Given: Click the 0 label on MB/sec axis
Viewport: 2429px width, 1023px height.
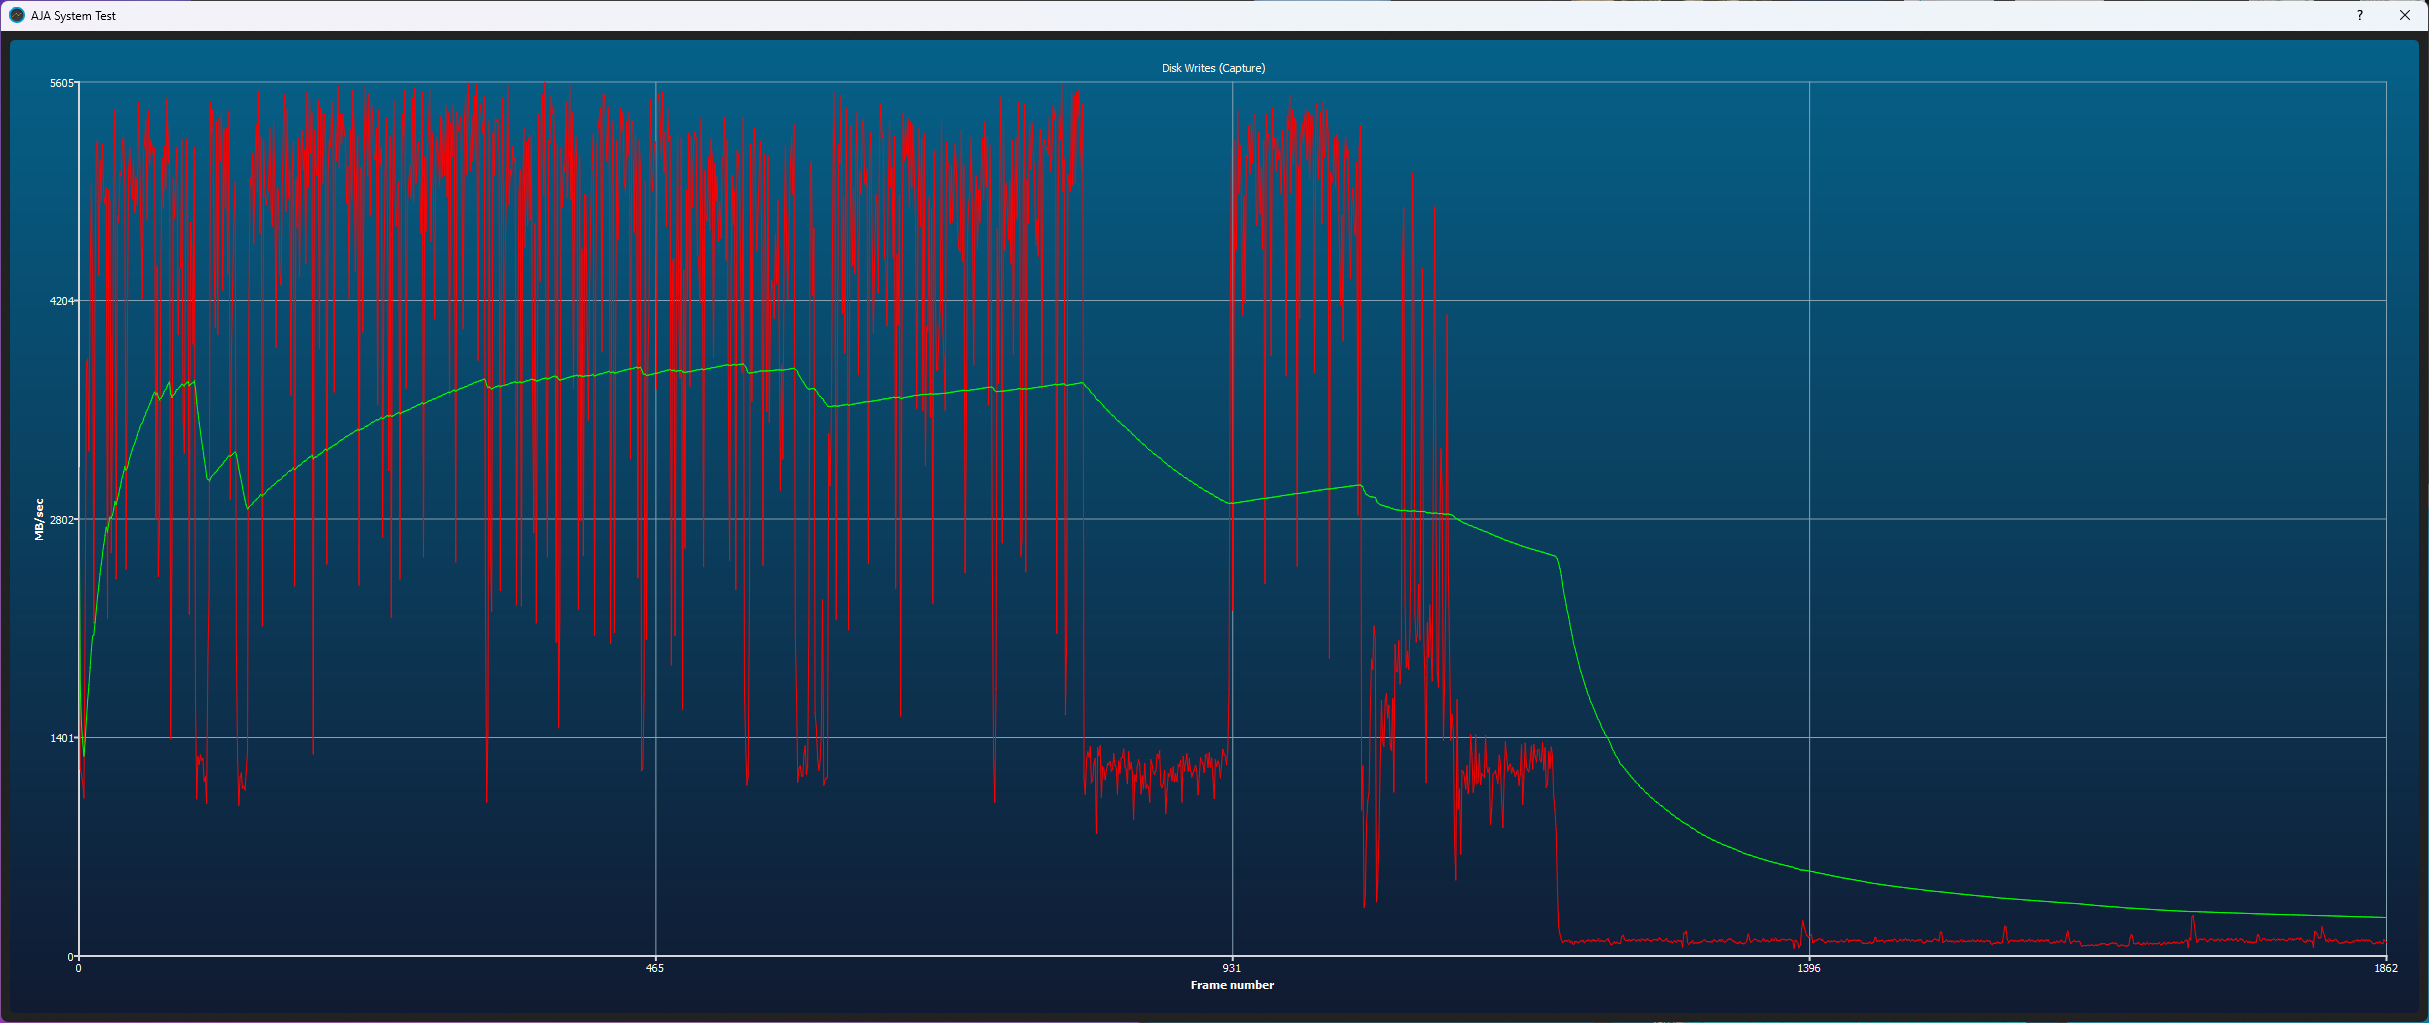Looking at the screenshot, I should coord(71,957).
